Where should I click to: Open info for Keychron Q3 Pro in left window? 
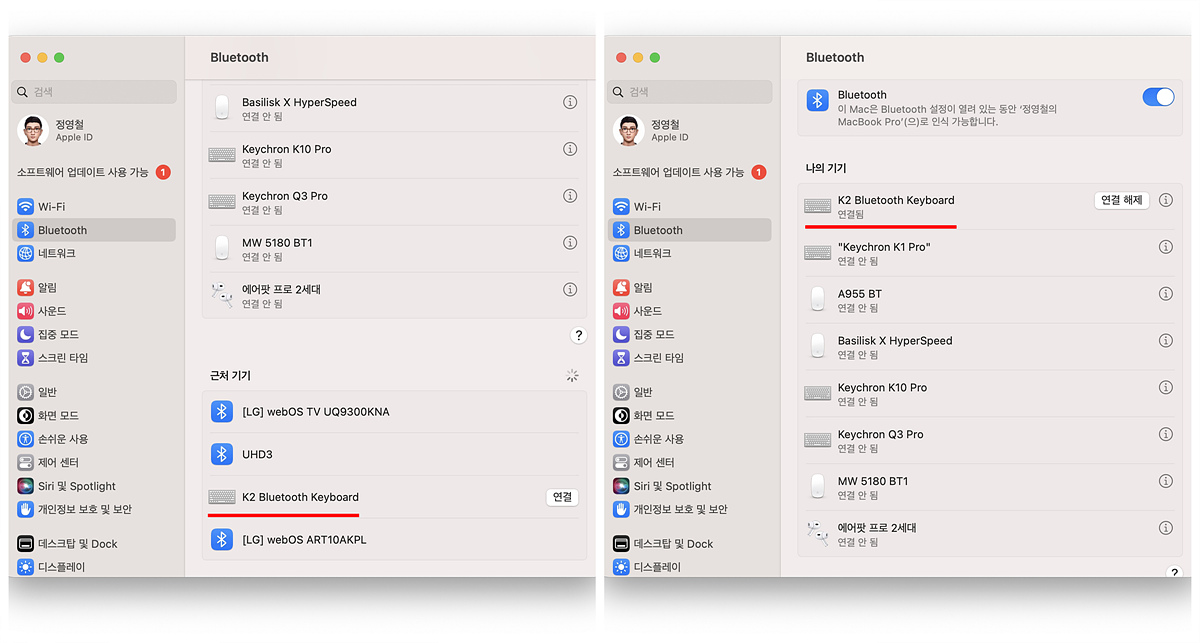(x=570, y=196)
